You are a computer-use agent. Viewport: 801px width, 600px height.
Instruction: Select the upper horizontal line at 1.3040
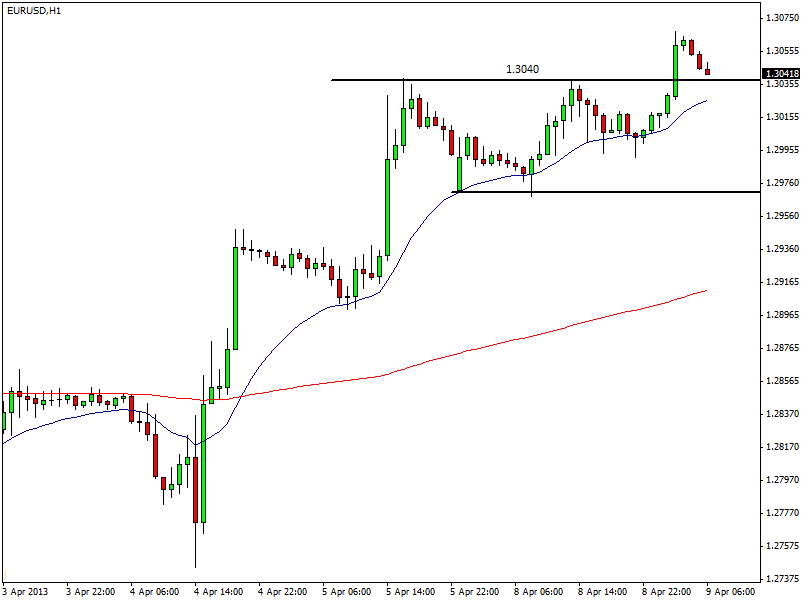point(450,80)
